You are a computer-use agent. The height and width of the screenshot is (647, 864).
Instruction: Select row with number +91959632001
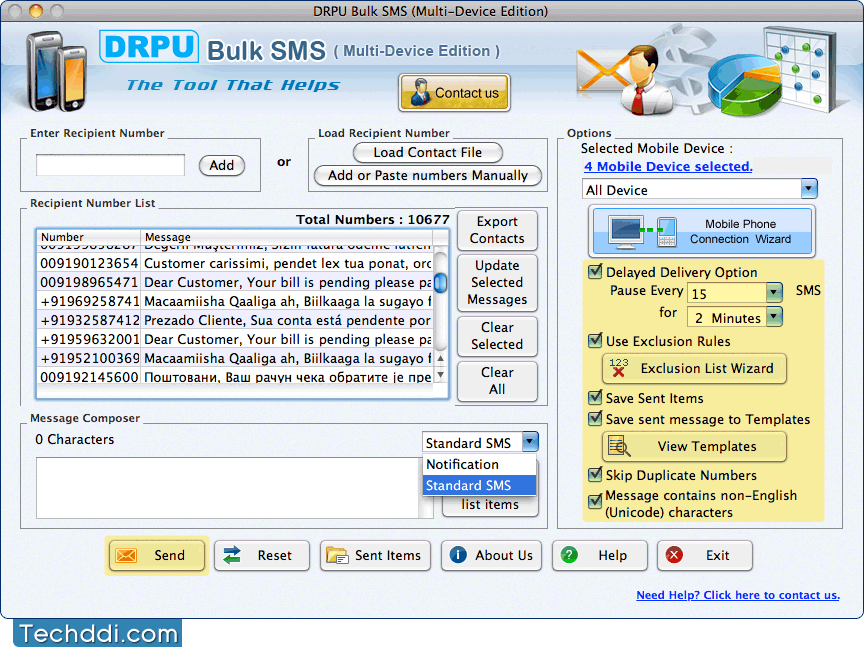(x=235, y=339)
